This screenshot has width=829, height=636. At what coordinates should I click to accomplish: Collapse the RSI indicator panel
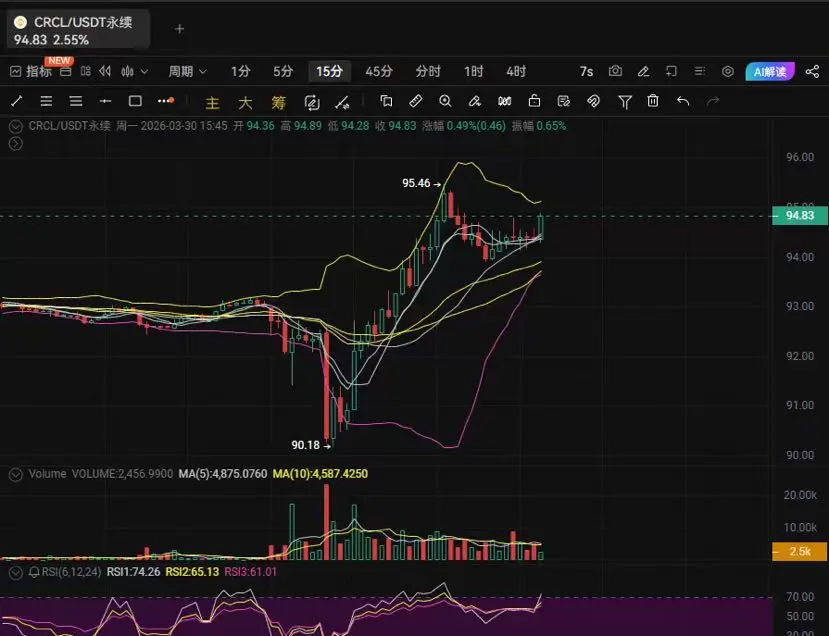pos(15,572)
